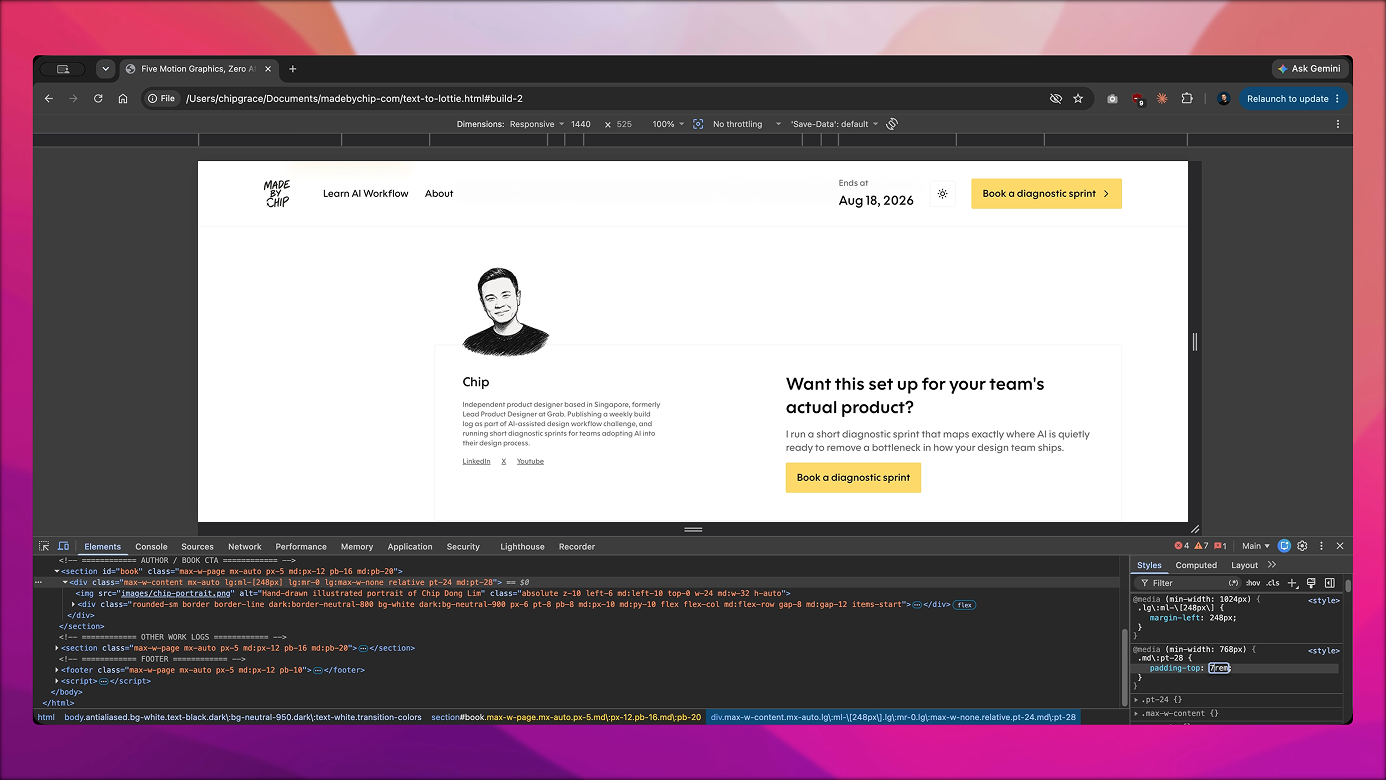Toggle the light/dark theme sun button
The image size is (1386, 780).
coord(942,194)
